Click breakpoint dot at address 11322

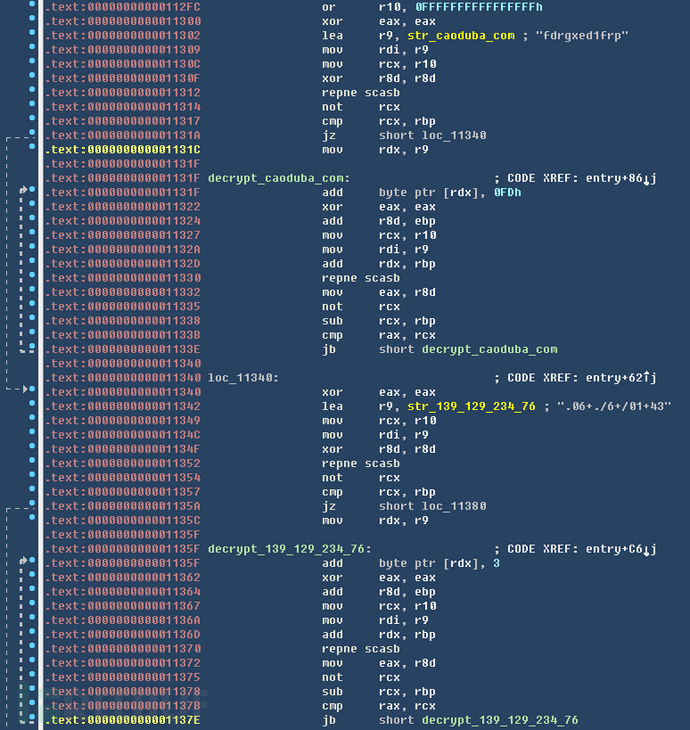tap(33, 206)
